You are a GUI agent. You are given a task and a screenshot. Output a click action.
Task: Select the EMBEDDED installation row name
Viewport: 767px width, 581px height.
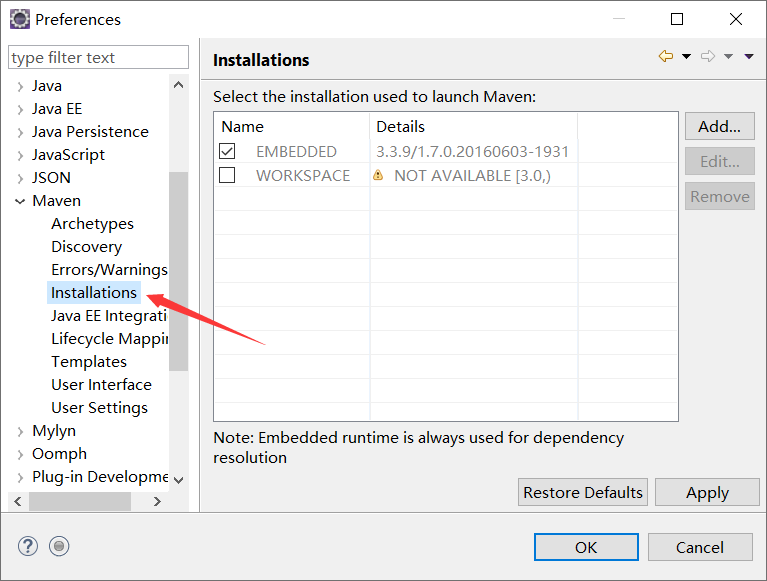(x=296, y=152)
